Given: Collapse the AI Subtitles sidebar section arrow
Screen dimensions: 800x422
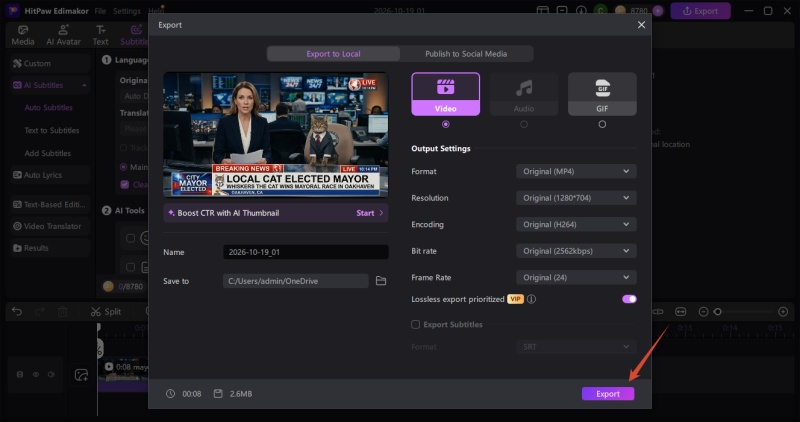Looking at the screenshot, I should 84,85.
